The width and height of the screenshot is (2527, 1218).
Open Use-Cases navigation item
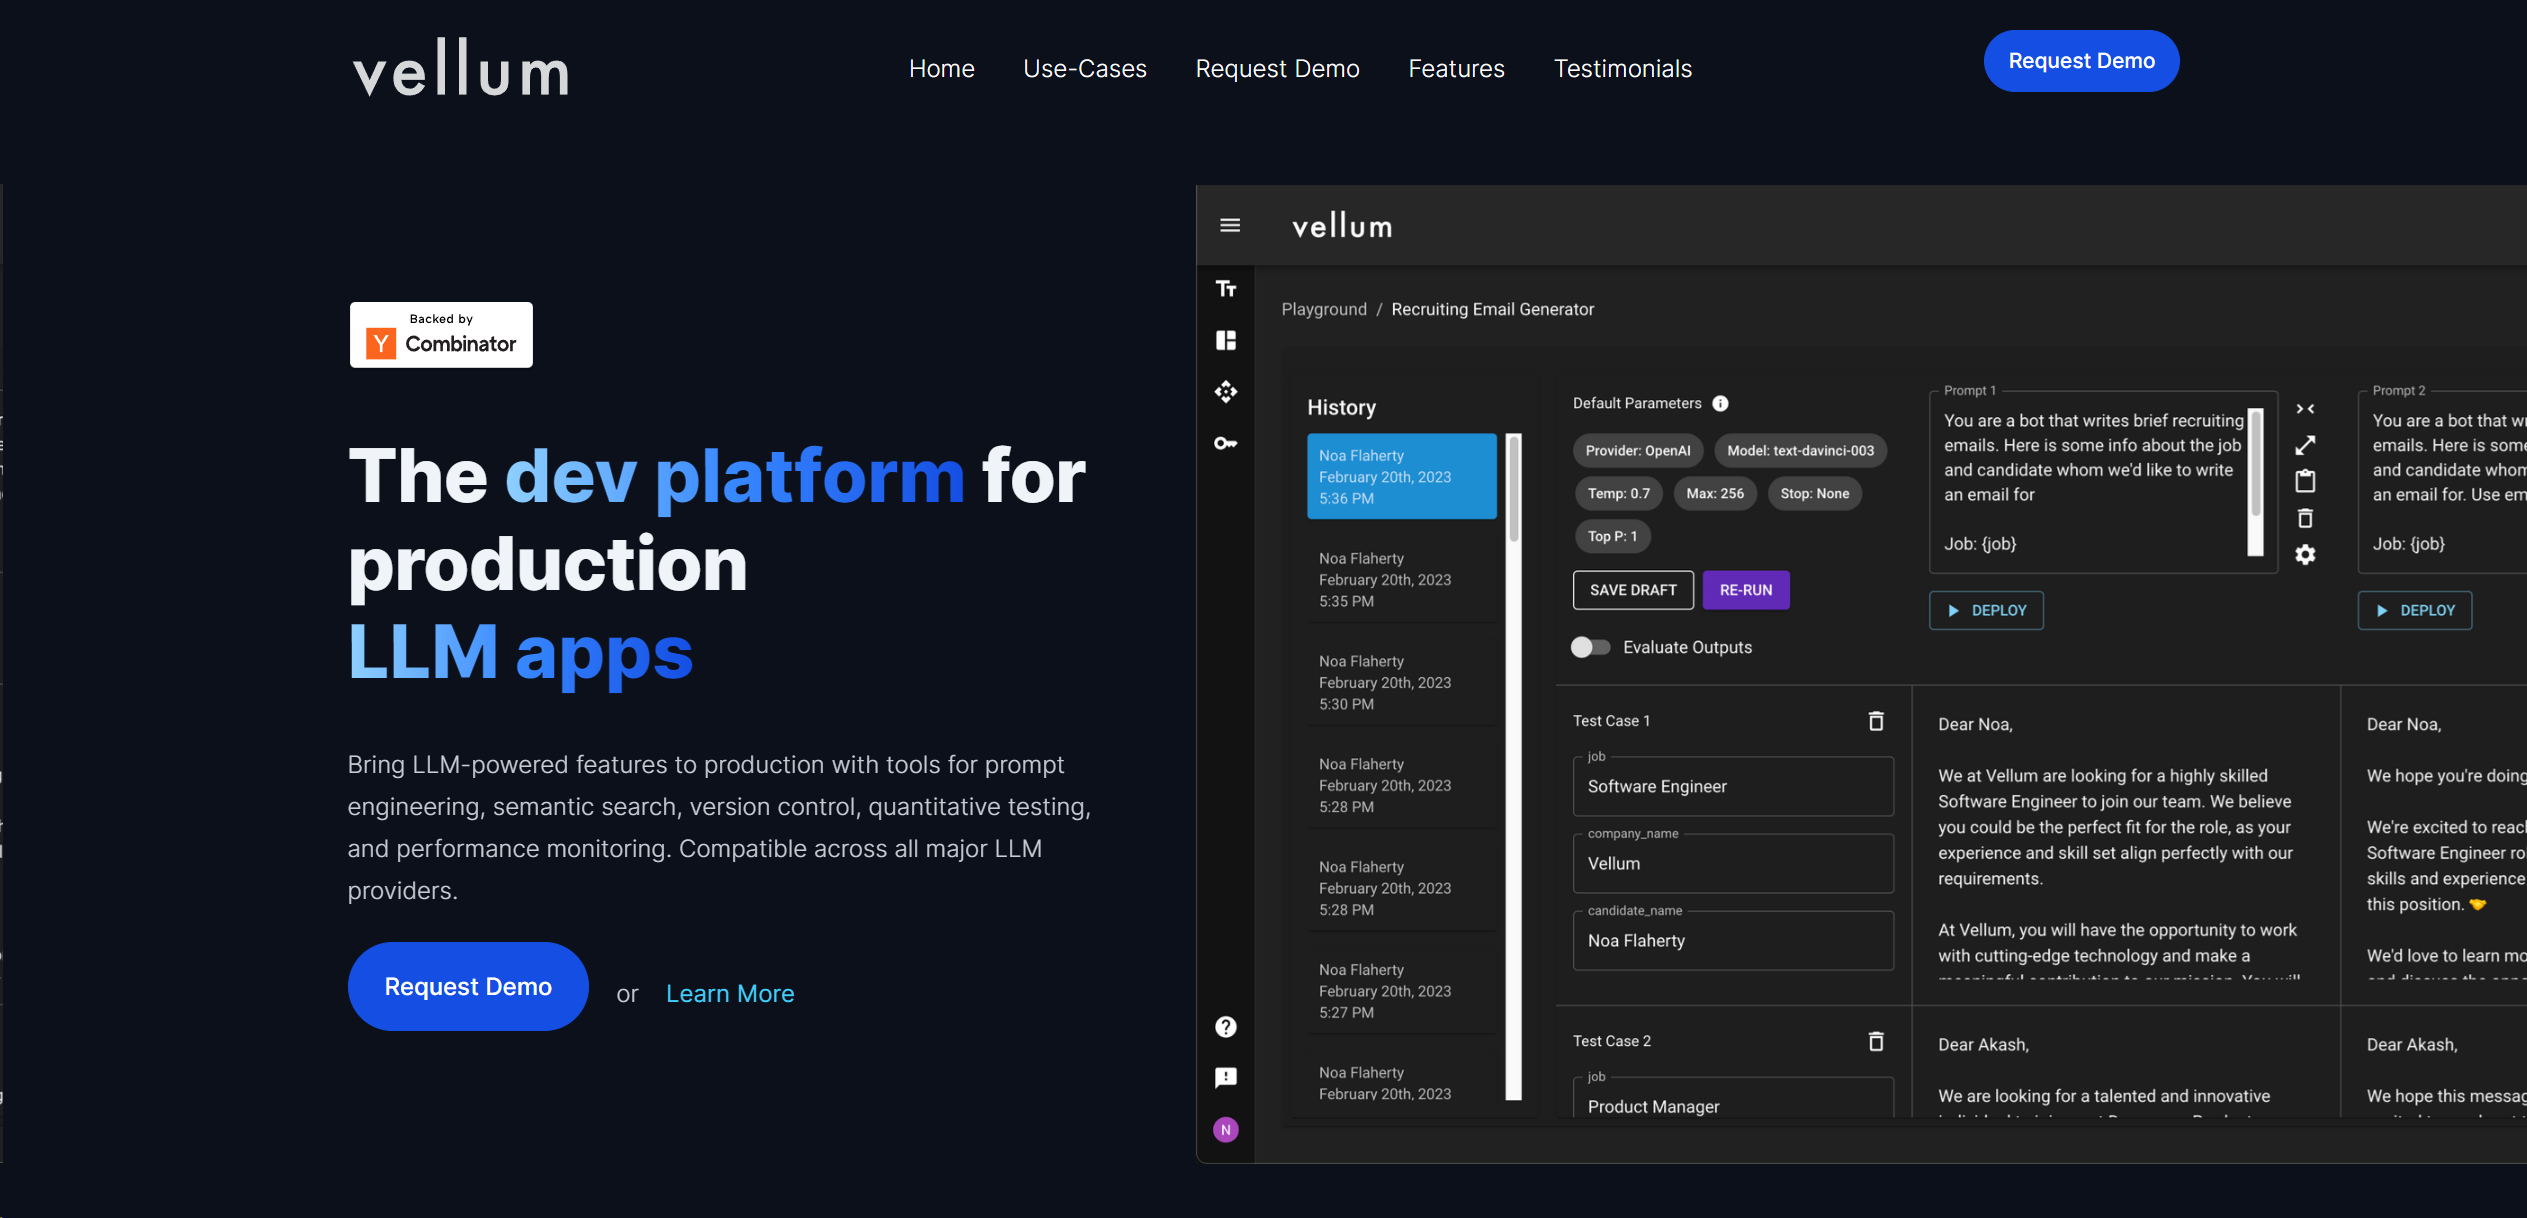tap(1085, 69)
